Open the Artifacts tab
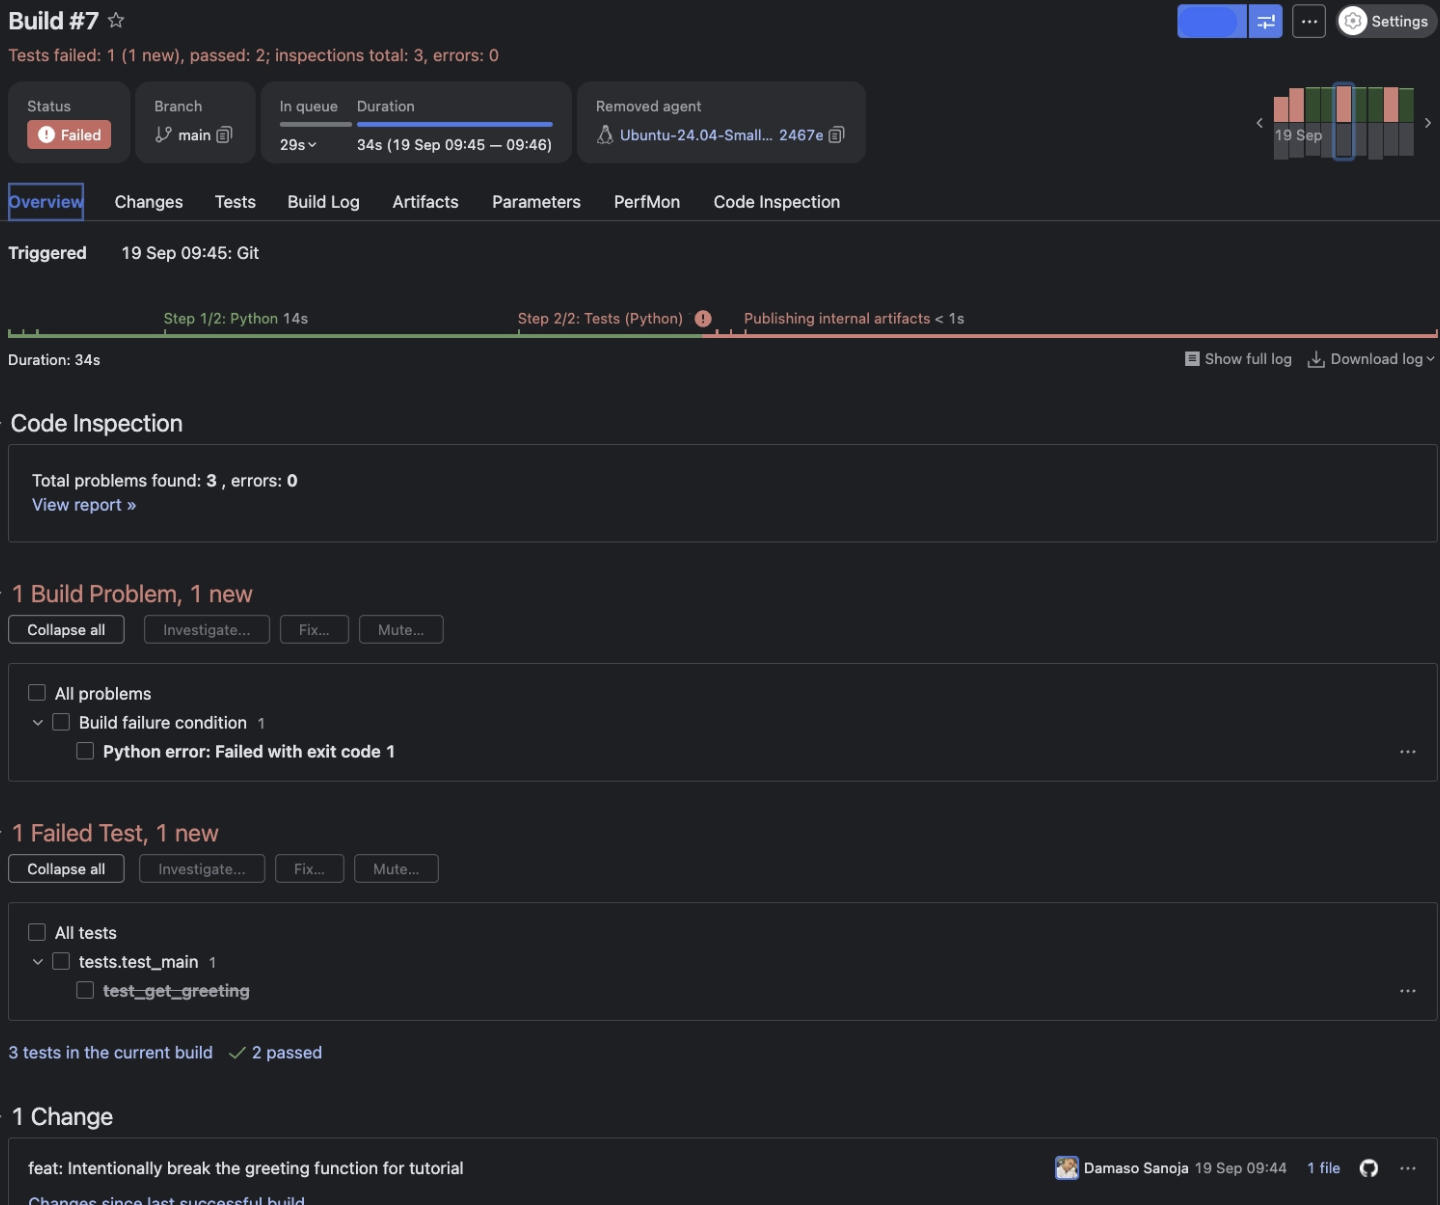This screenshot has height=1205, width=1440. 425,202
